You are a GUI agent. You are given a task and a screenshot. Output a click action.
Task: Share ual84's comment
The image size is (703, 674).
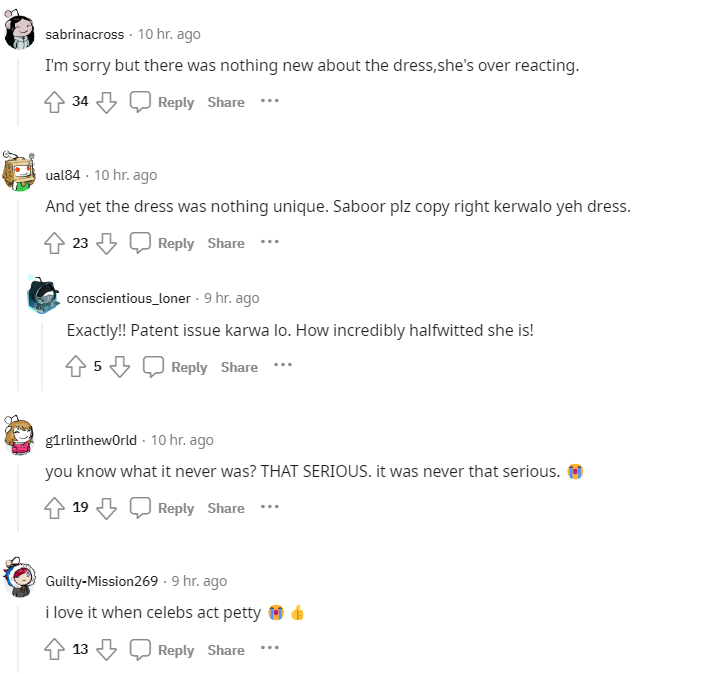[x=226, y=243]
